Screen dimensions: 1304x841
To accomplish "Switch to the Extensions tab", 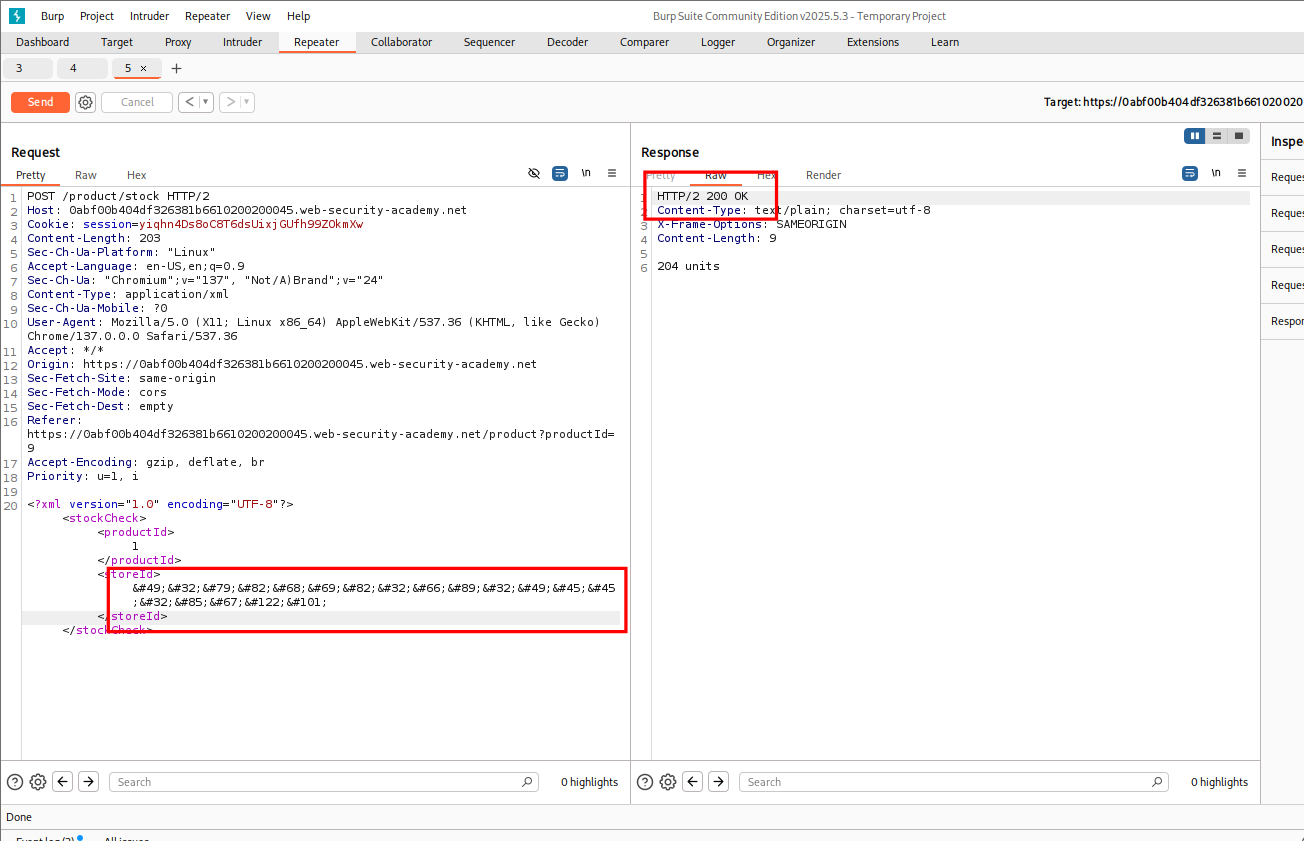I will (x=873, y=42).
